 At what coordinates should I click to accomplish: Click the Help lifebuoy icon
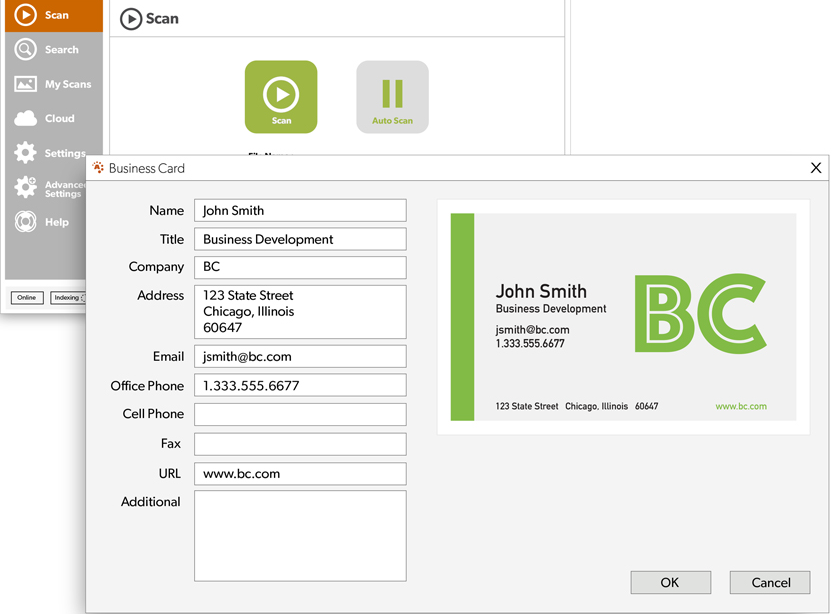click(x=25, y=222)
